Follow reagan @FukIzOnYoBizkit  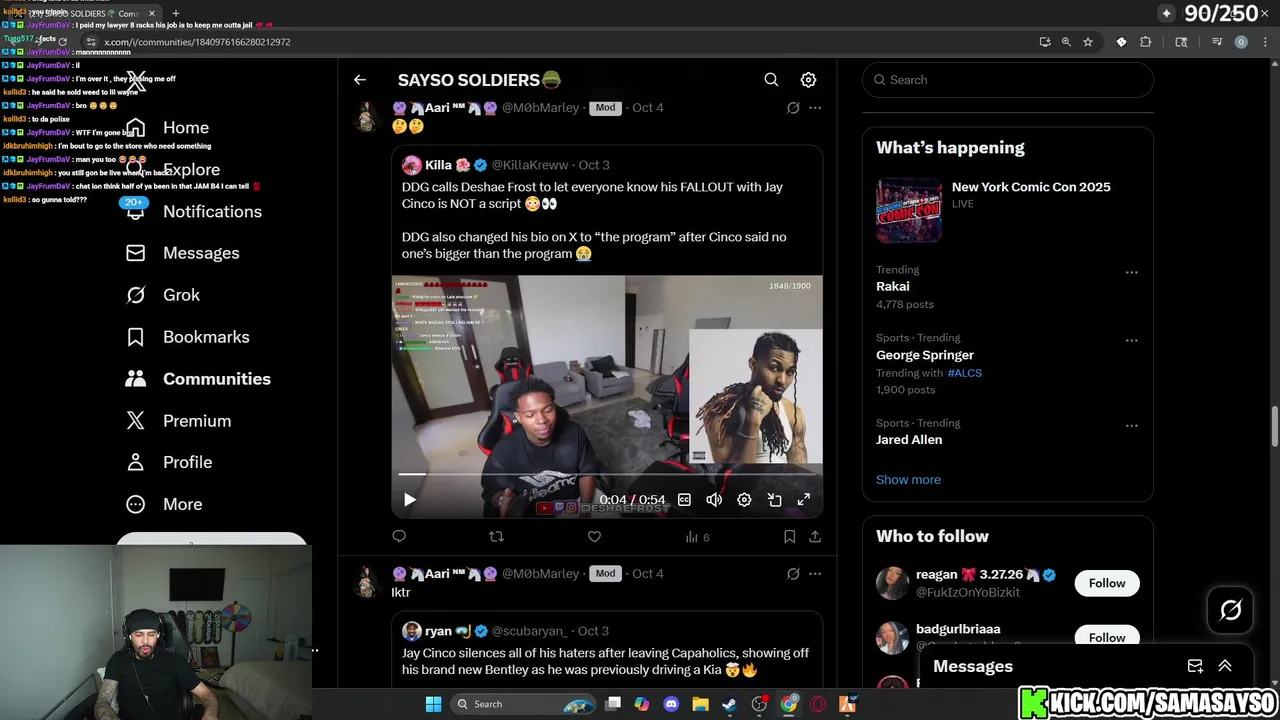[x=1106, y=583]
